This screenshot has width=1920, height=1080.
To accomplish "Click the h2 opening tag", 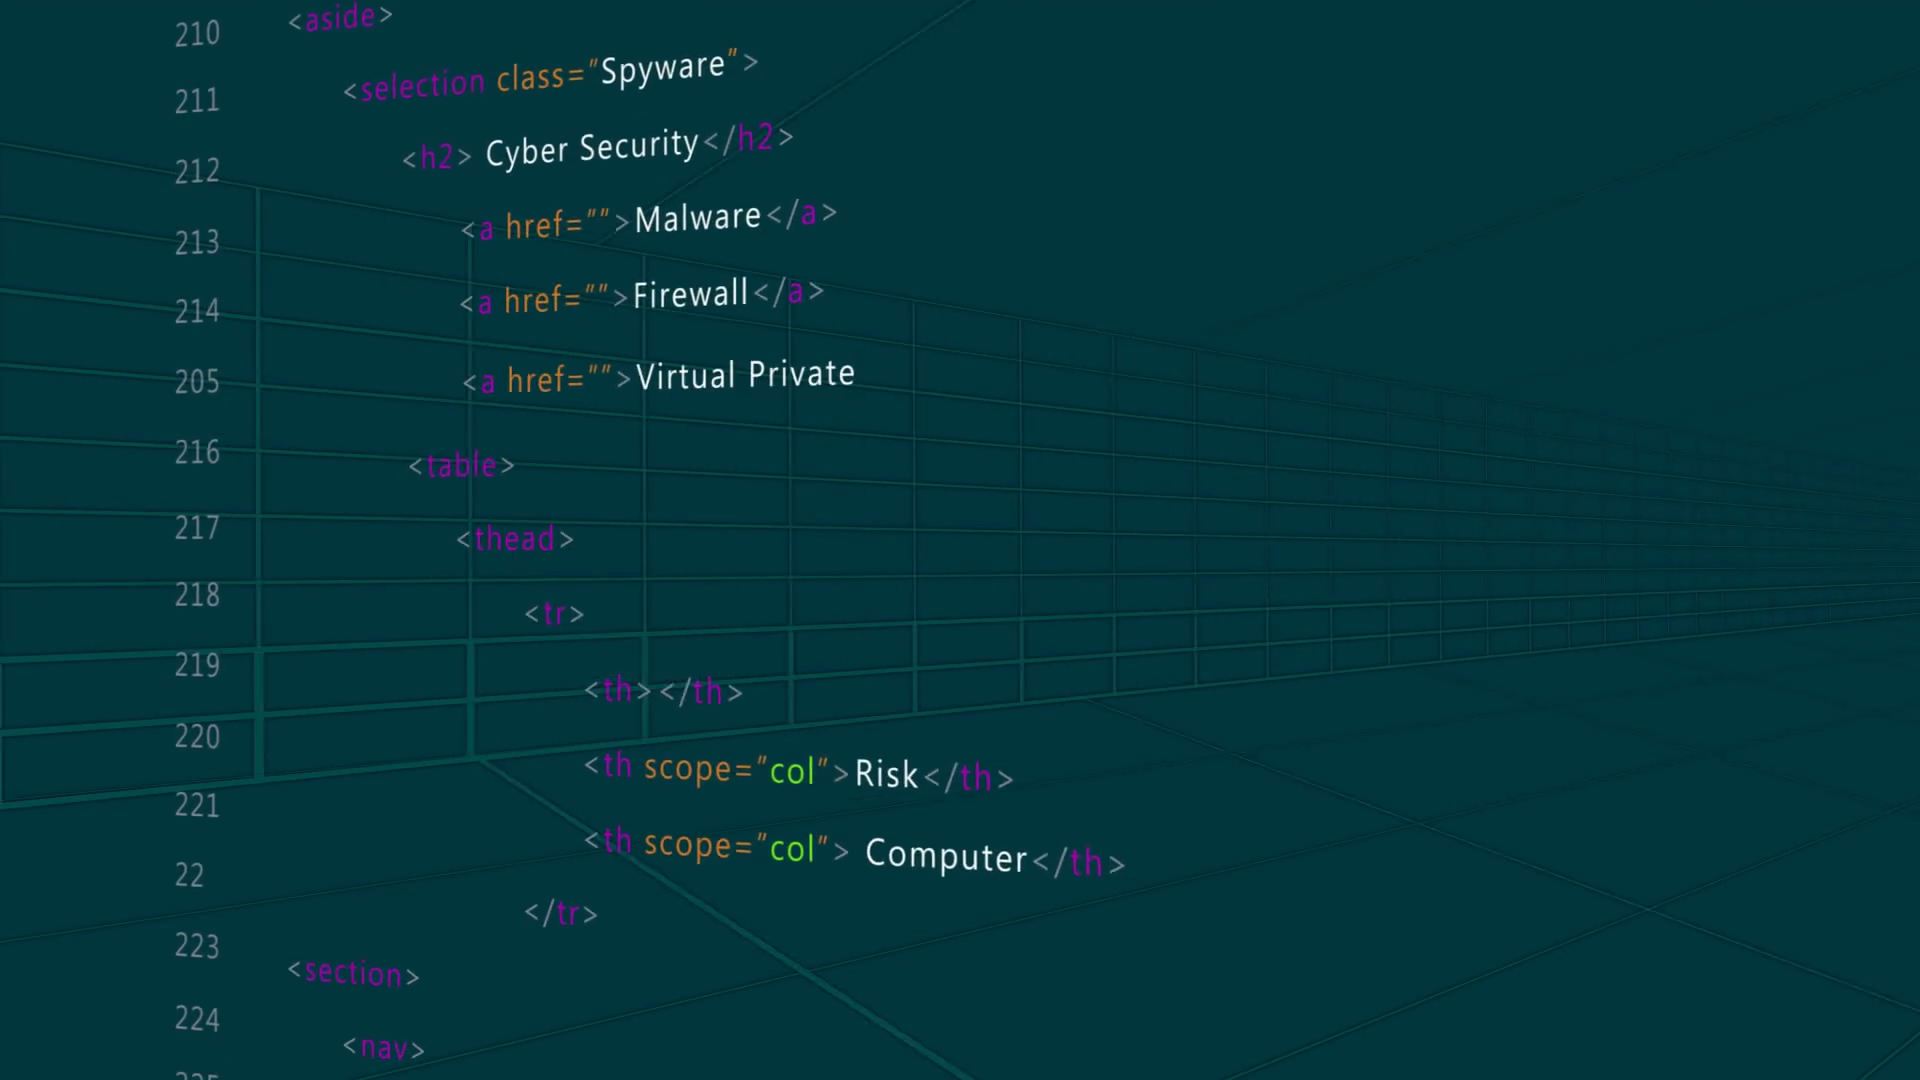I will [x=436, y=157].
